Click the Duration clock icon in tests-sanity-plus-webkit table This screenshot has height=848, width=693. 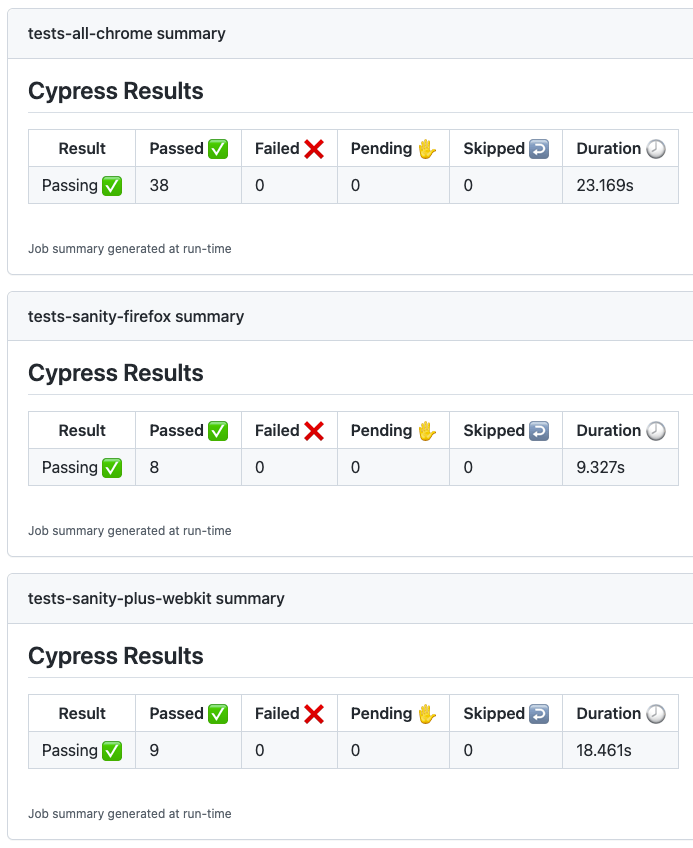(x=656, y=714)
